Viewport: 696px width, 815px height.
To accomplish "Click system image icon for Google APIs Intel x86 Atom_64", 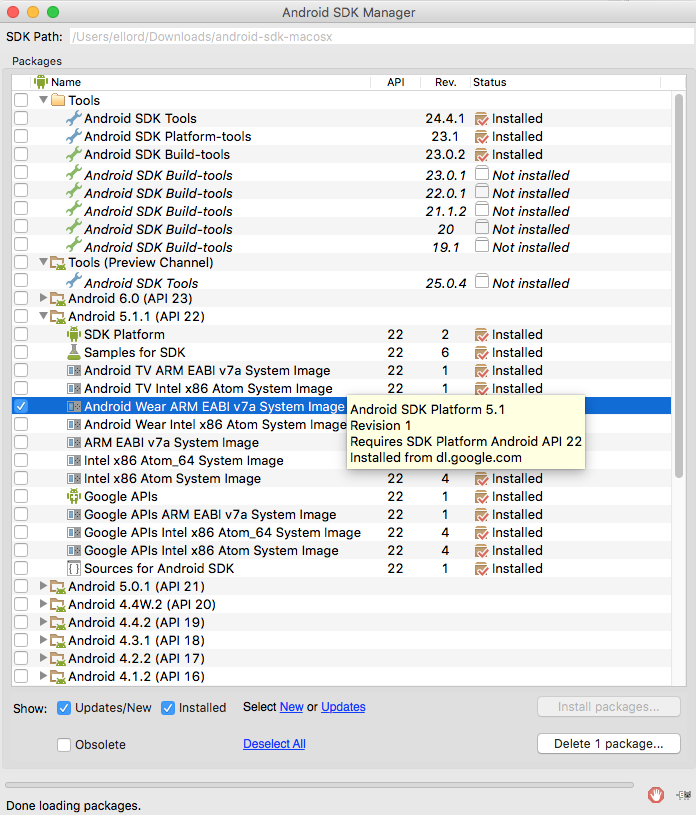I will [x=74, y=533].
